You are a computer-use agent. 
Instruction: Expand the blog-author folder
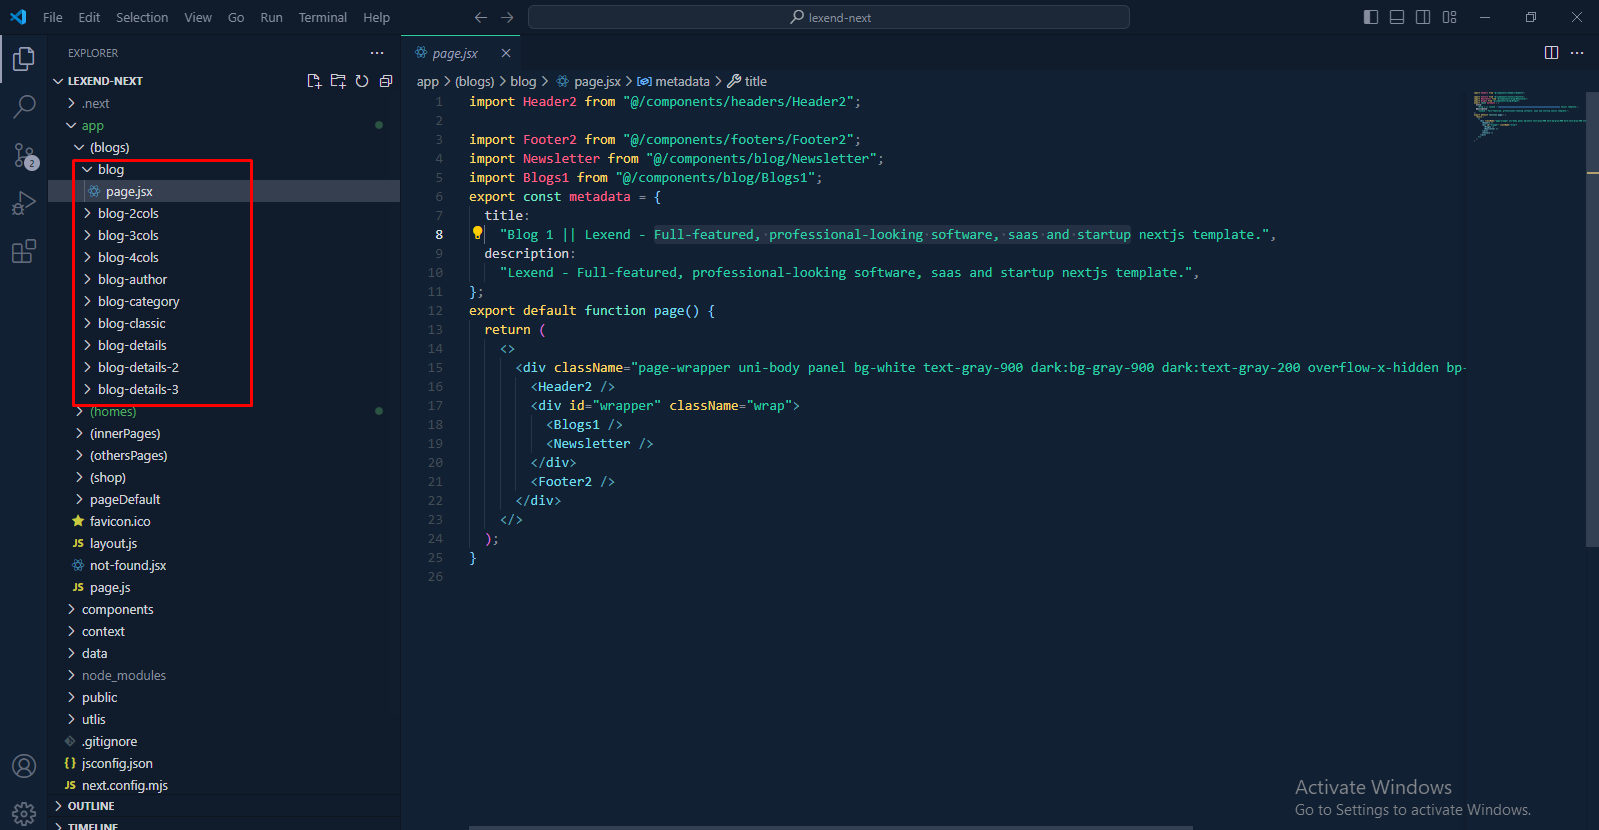132,279
